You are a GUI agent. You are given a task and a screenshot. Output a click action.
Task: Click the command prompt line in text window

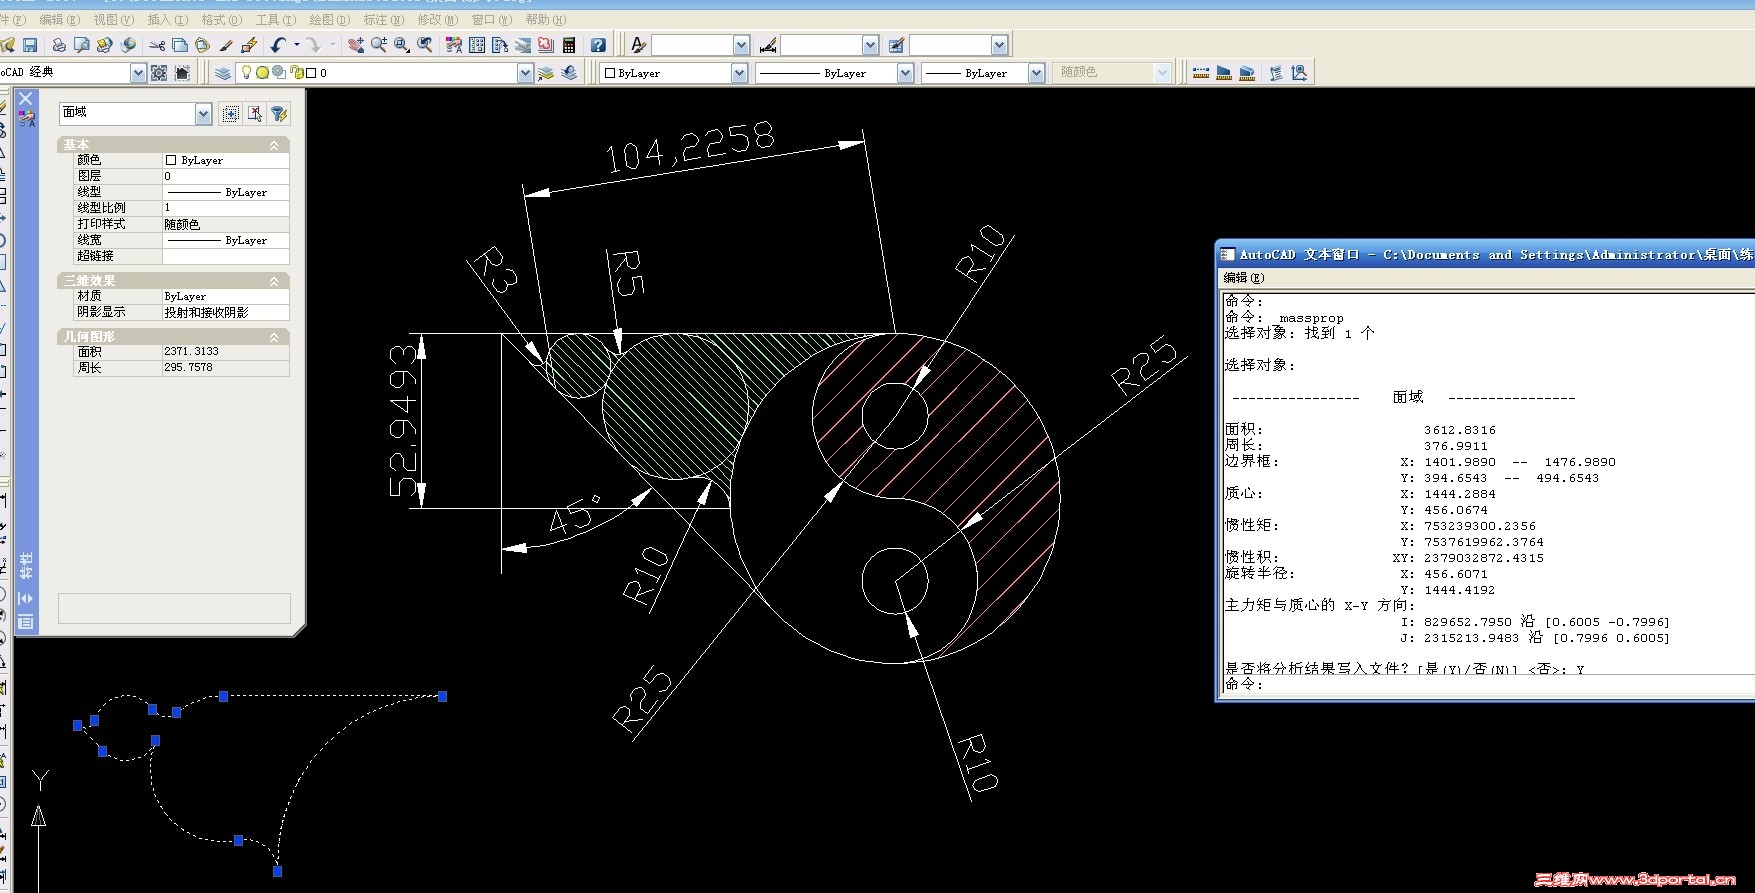1489,685
